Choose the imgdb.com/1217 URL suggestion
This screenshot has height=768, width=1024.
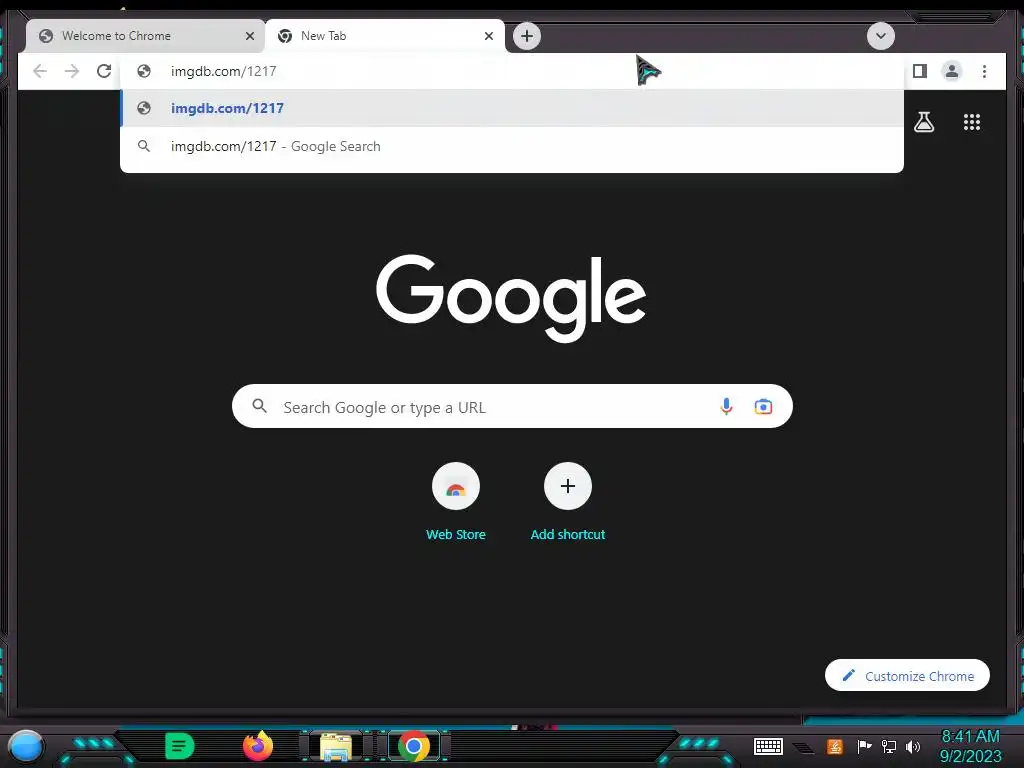[x=512, y=108]
